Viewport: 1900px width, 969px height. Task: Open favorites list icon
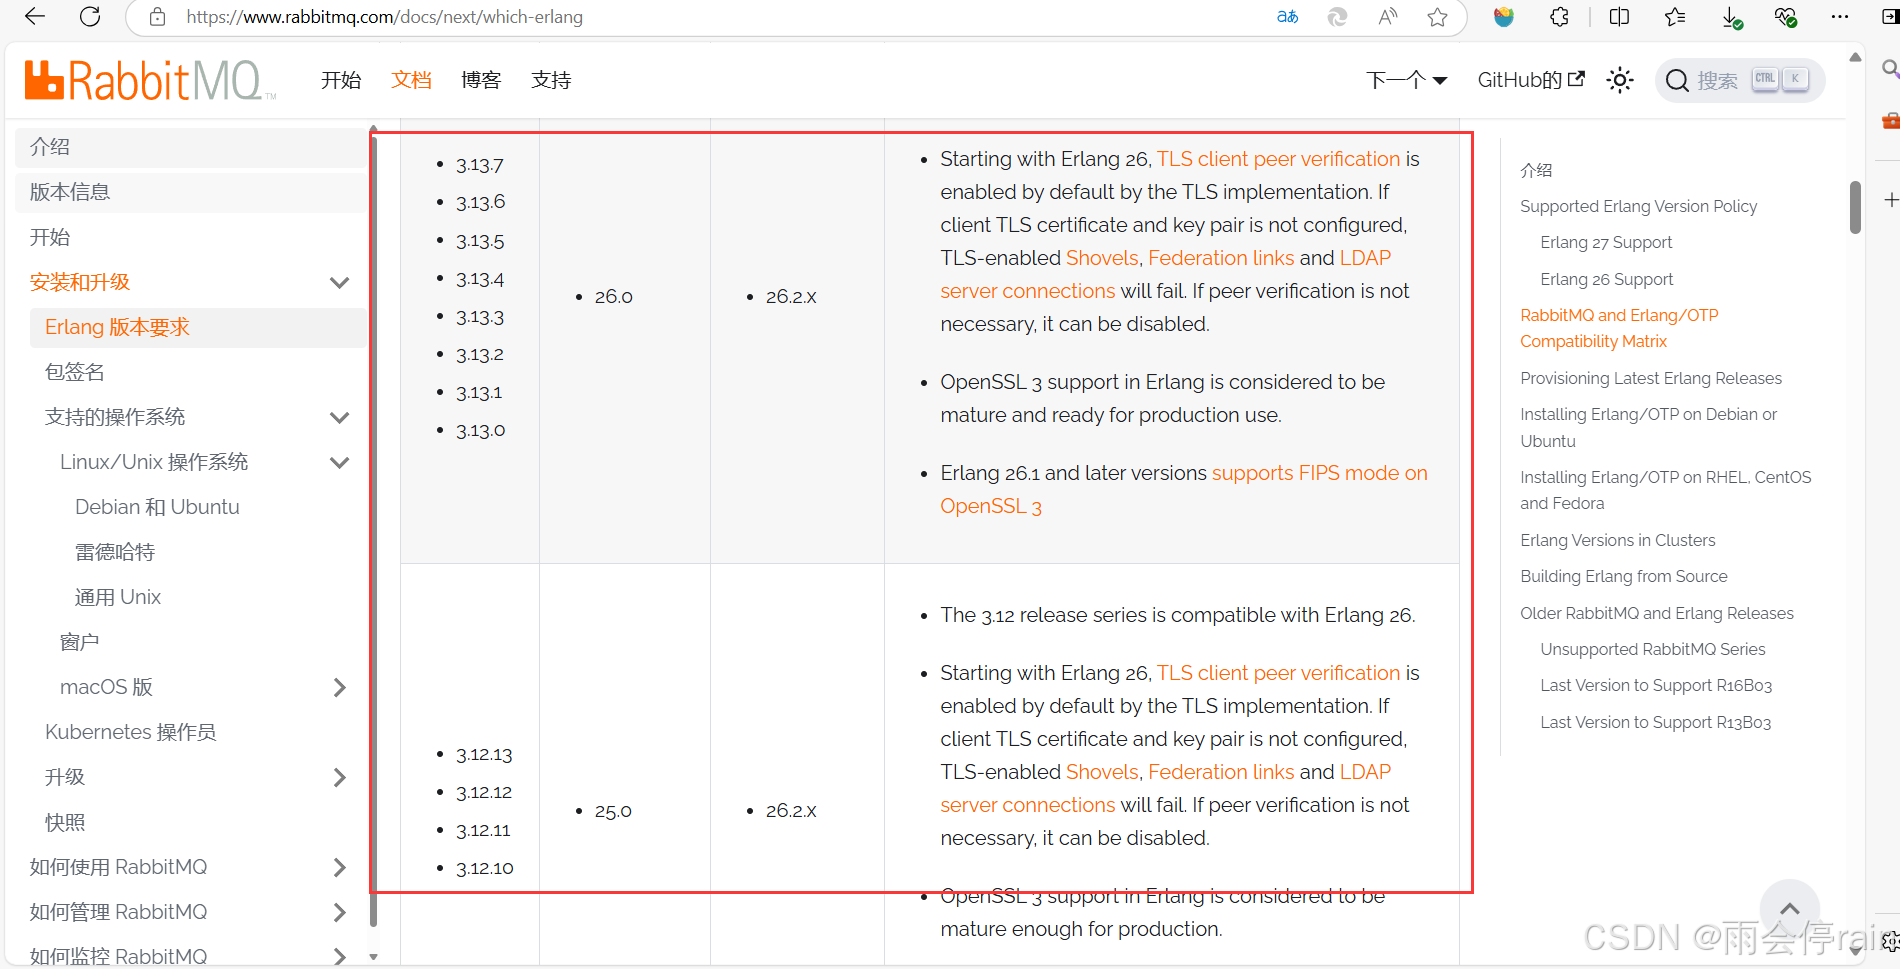pyautogui.click(x=1675, y=17)
